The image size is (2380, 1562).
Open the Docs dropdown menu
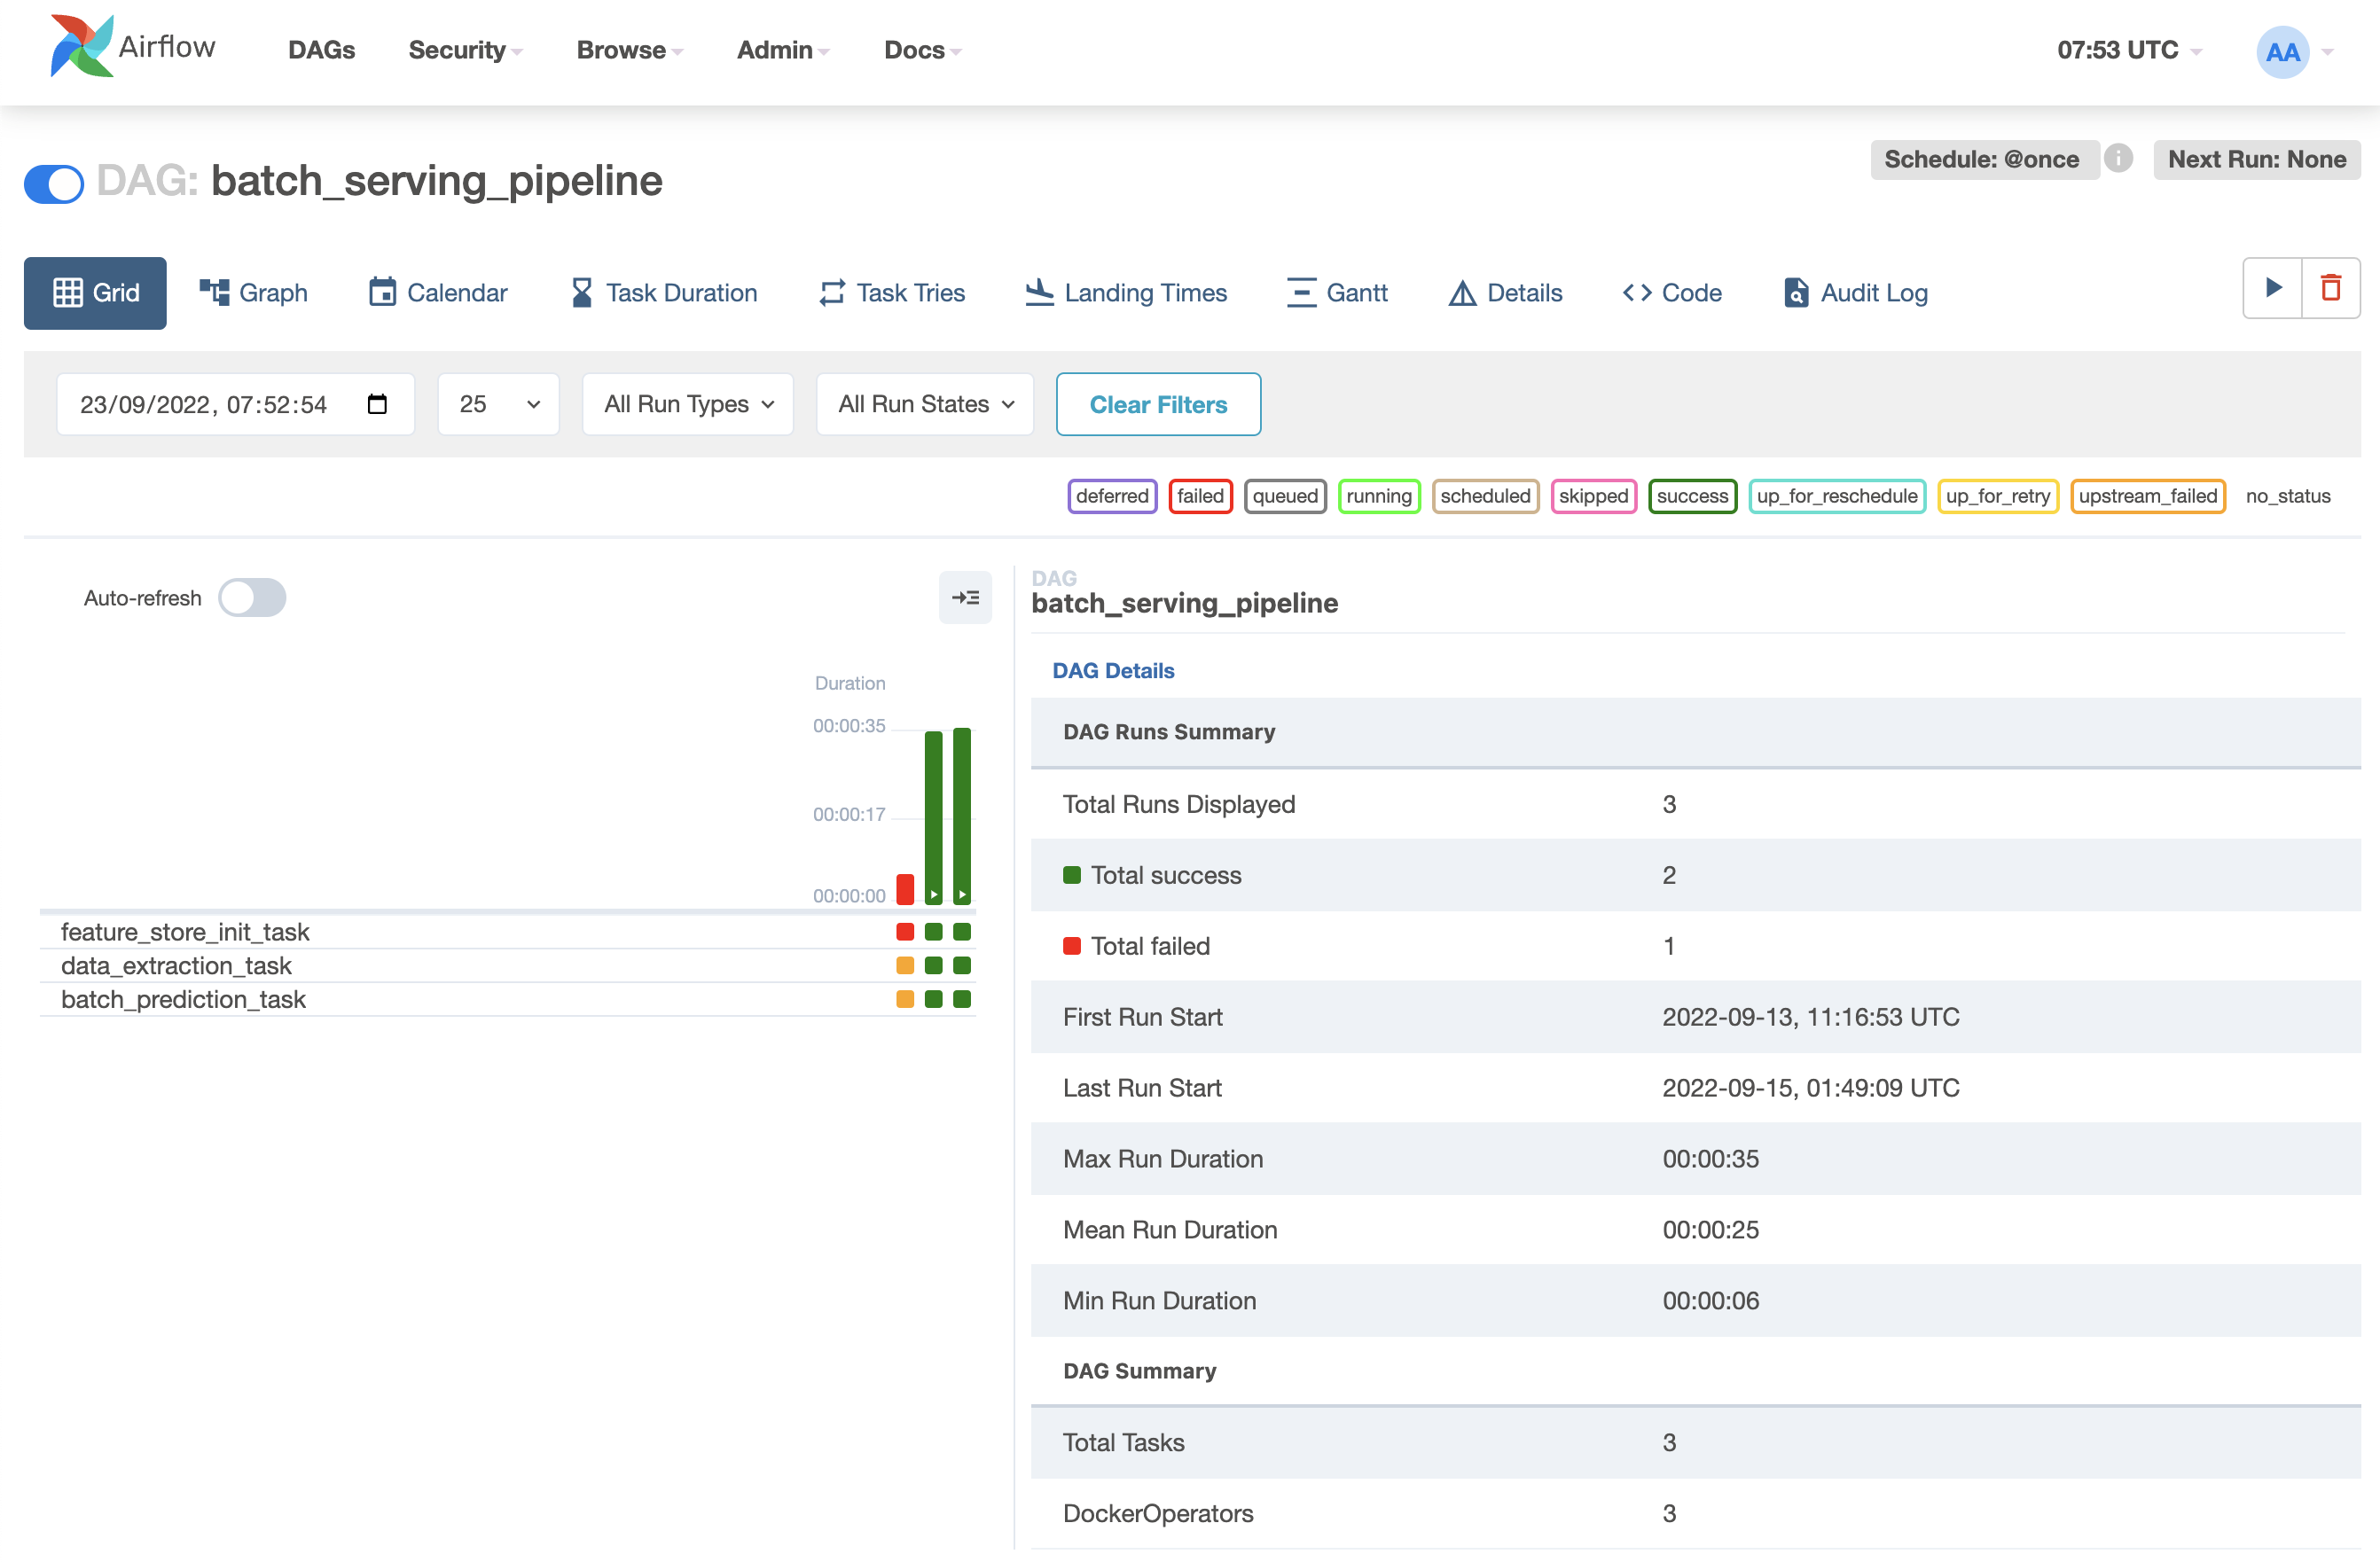click(922, 50)
